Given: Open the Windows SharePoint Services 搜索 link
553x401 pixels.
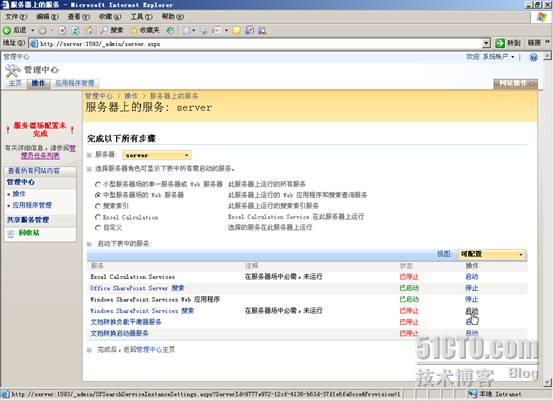Looking at the screenshot, I should [x=142, y=311].
